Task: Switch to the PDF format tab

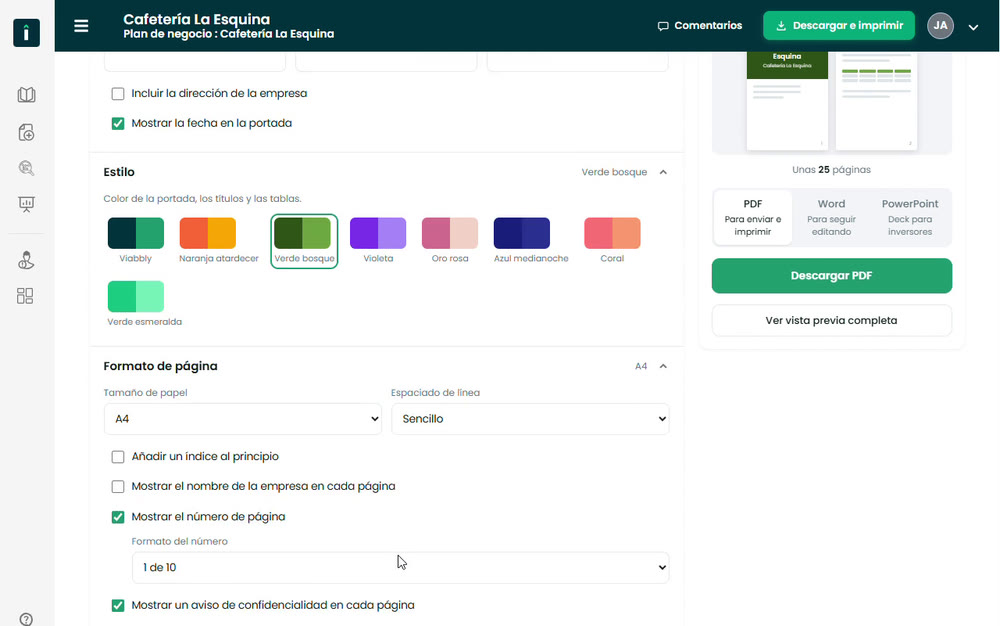Action: point(753,217)
